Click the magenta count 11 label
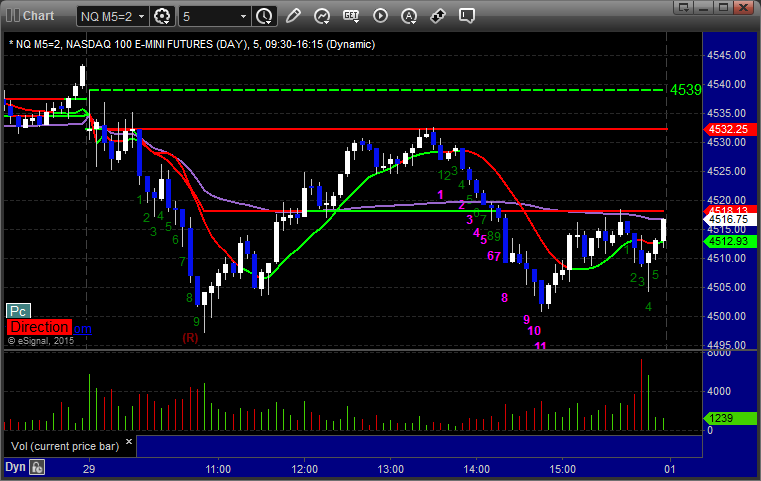Image resolution: width=761 pixels, height=481 pixels. point(540,346)
